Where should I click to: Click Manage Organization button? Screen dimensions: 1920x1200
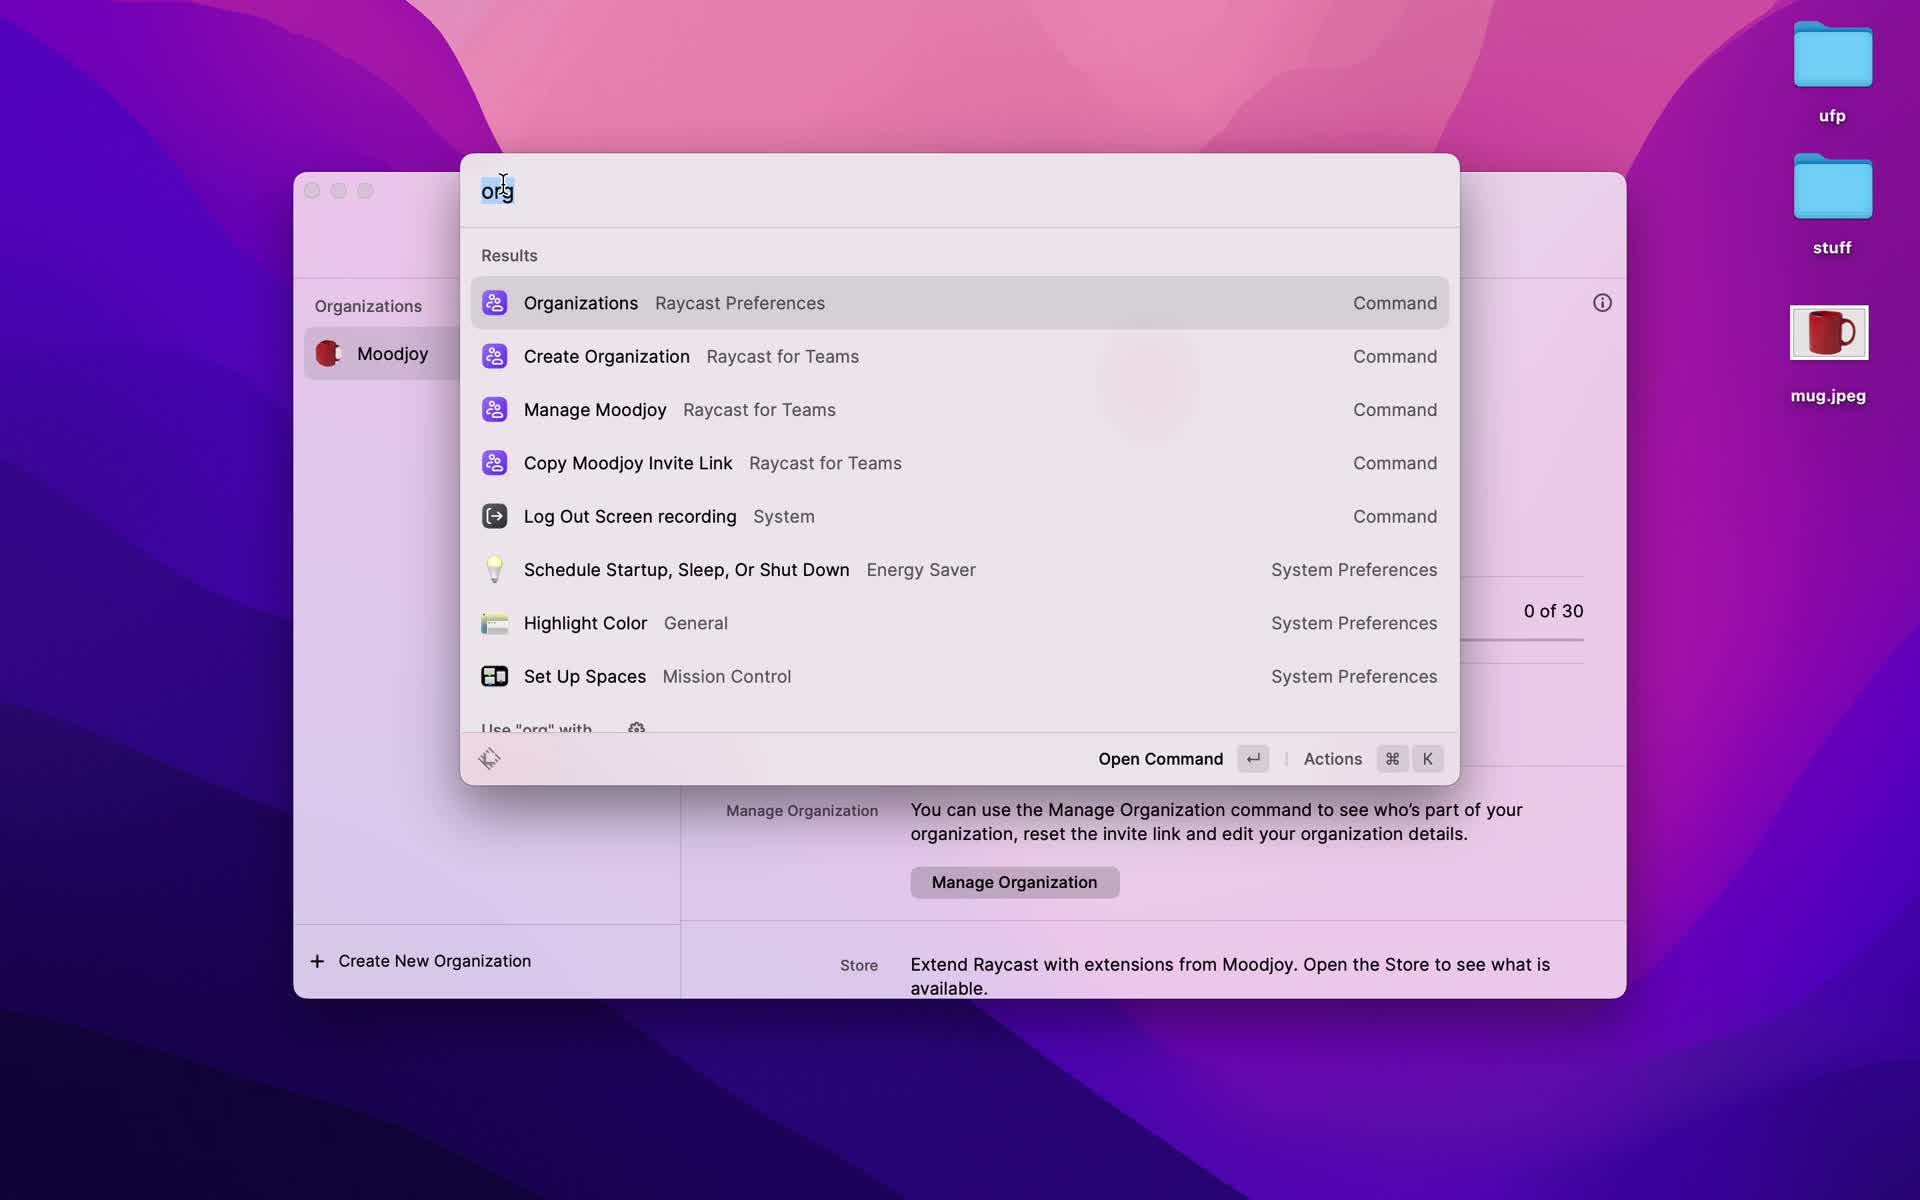coord(1015,881)
